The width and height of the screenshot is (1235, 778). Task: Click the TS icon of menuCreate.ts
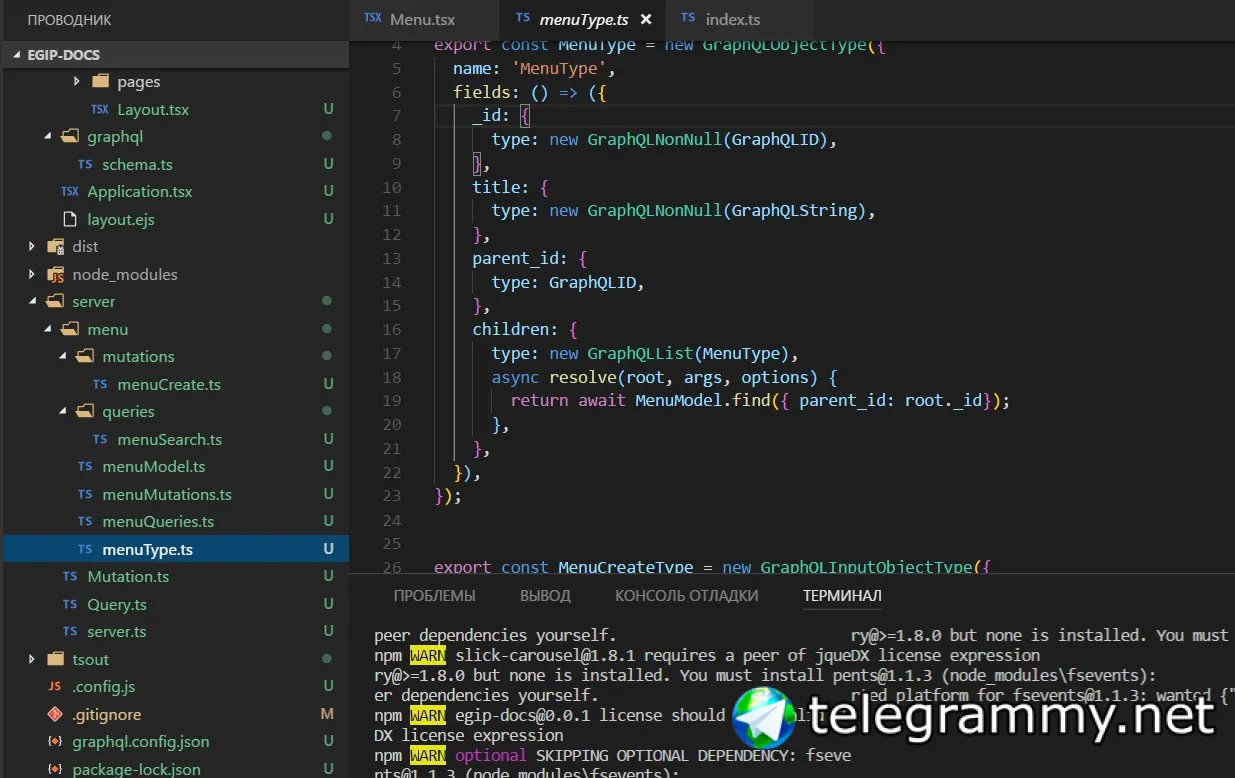click(99, 384)
